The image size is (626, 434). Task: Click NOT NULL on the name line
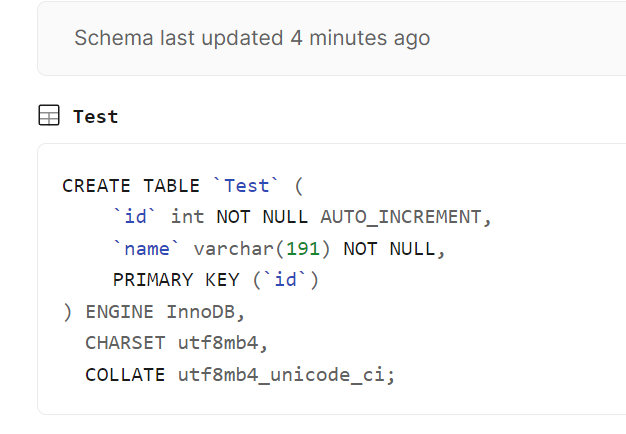tap(389, 249)
